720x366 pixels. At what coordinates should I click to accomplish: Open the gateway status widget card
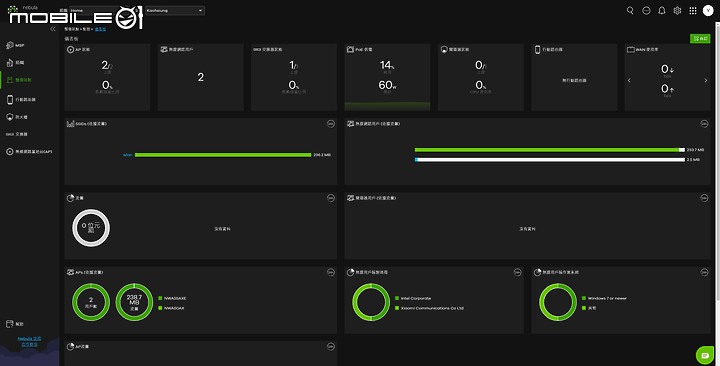point(481,77)
